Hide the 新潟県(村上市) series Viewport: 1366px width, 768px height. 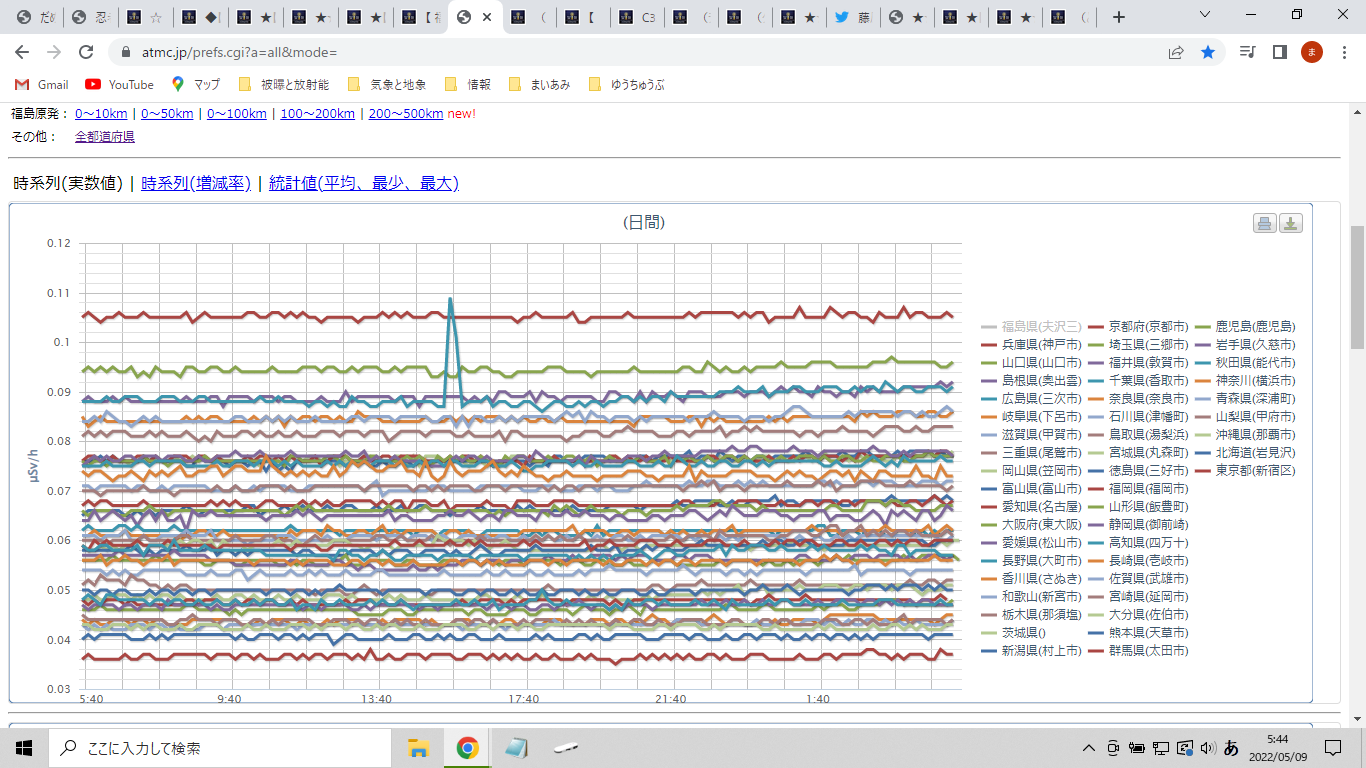tap(1032, 650)
